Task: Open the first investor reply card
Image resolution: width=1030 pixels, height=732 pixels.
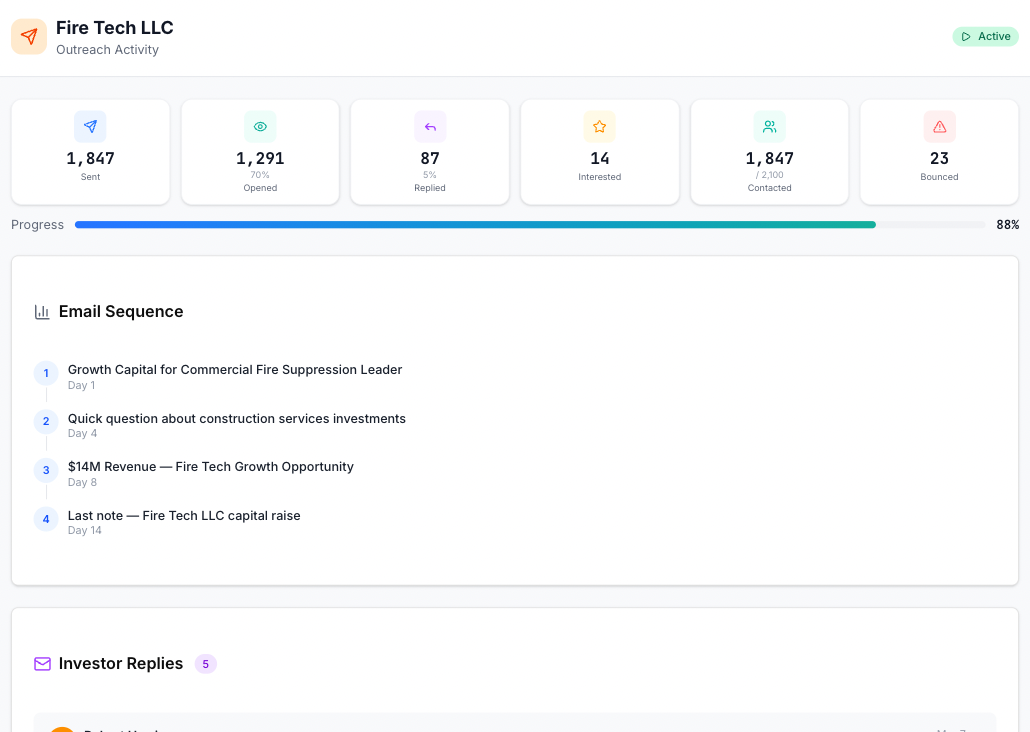Action: [515, 726]
